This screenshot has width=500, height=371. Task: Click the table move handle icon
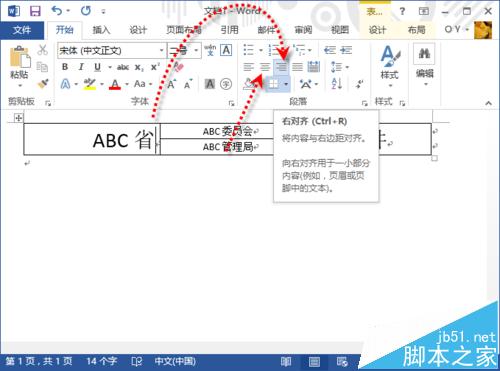tap(18, 118)
